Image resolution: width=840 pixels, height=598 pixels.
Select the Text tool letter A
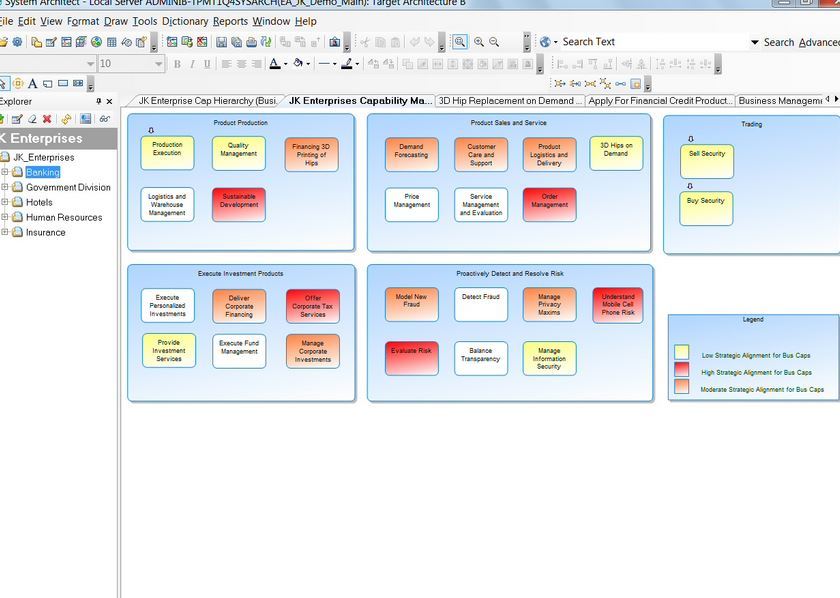pyautogui.click(x=32, y=83)
